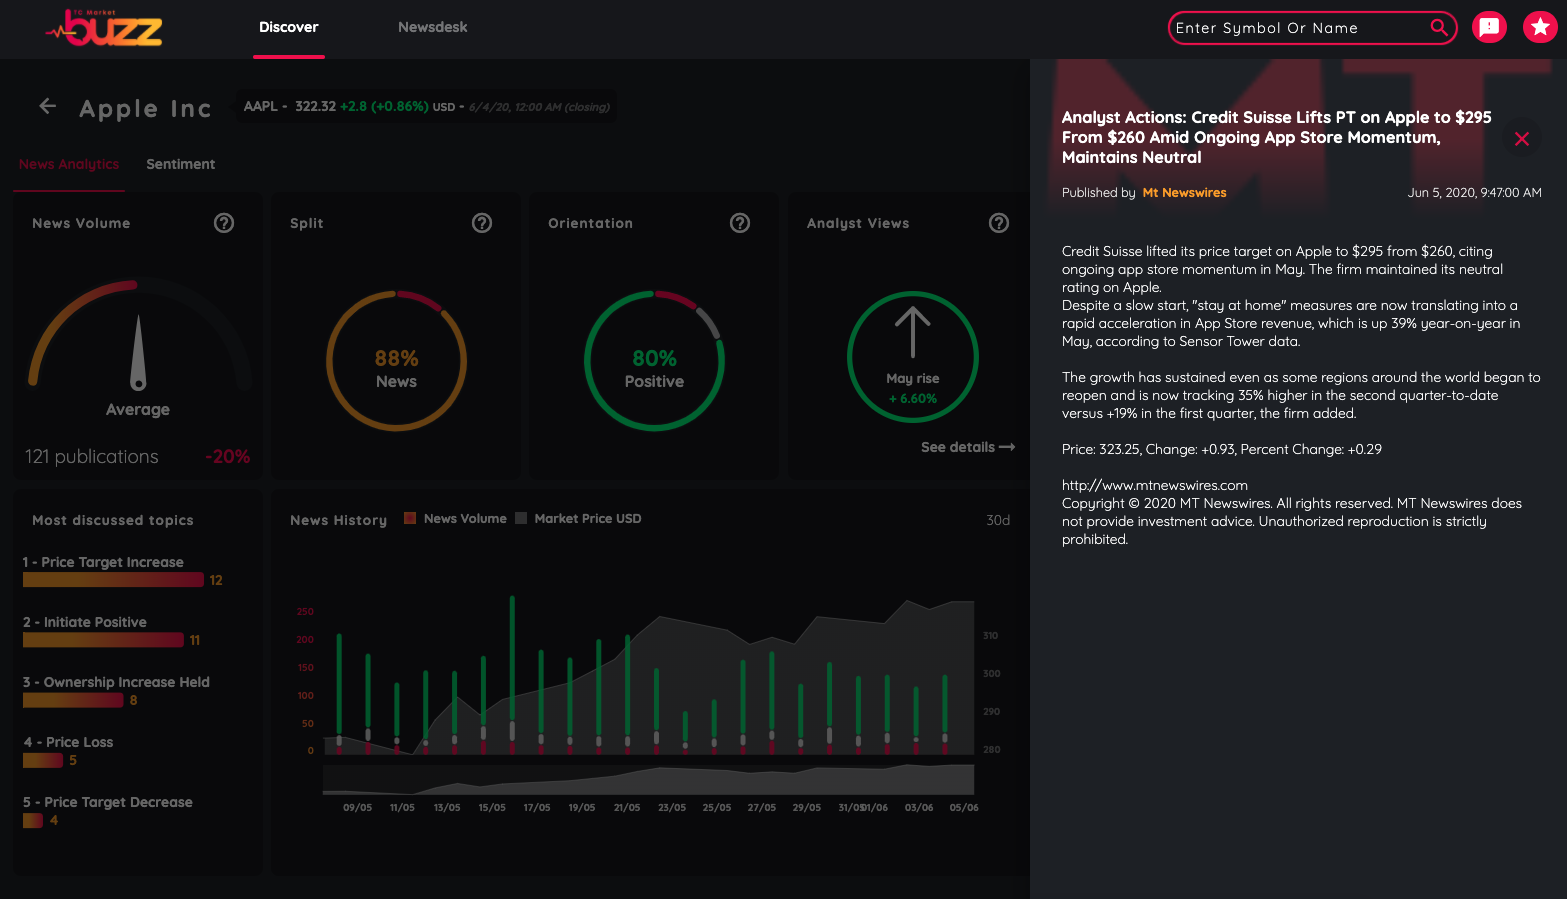This screenshot has height=899, width=1567.
Task: Open the 30d period selector
Action: (x=997, y=520)
